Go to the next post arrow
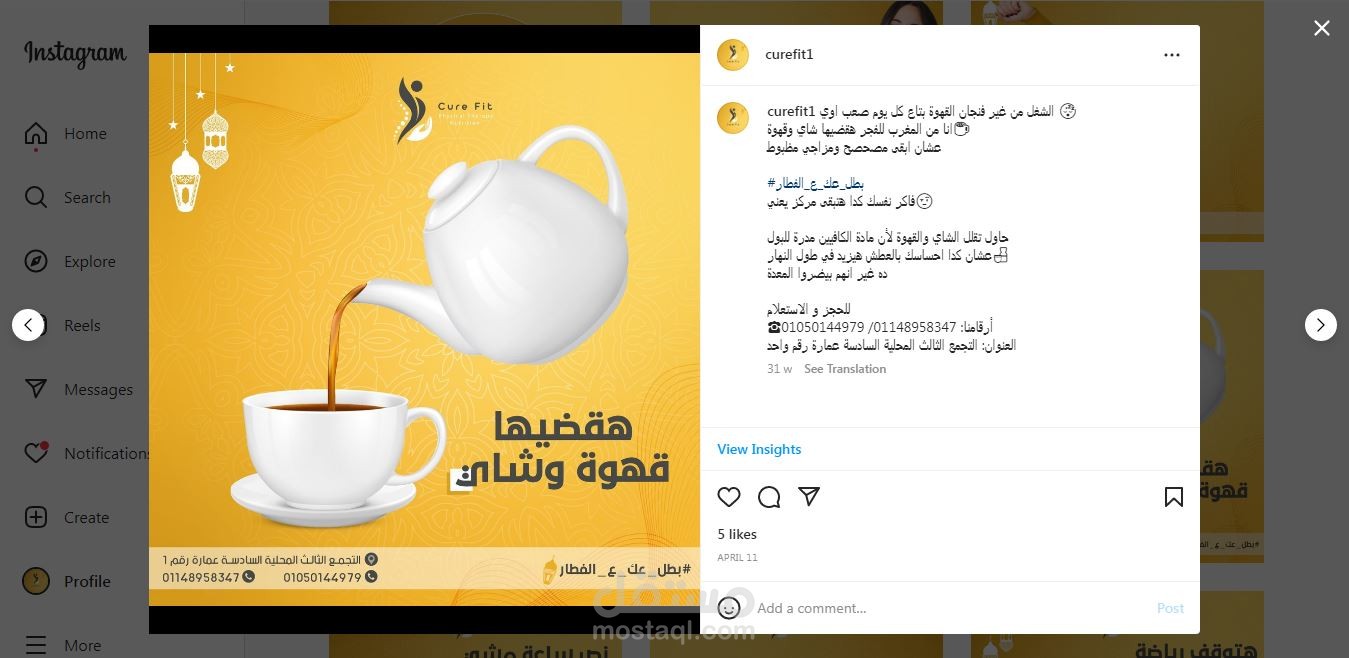The height and width of the screenshot is (658, 1349). (x=1321, y=325)
